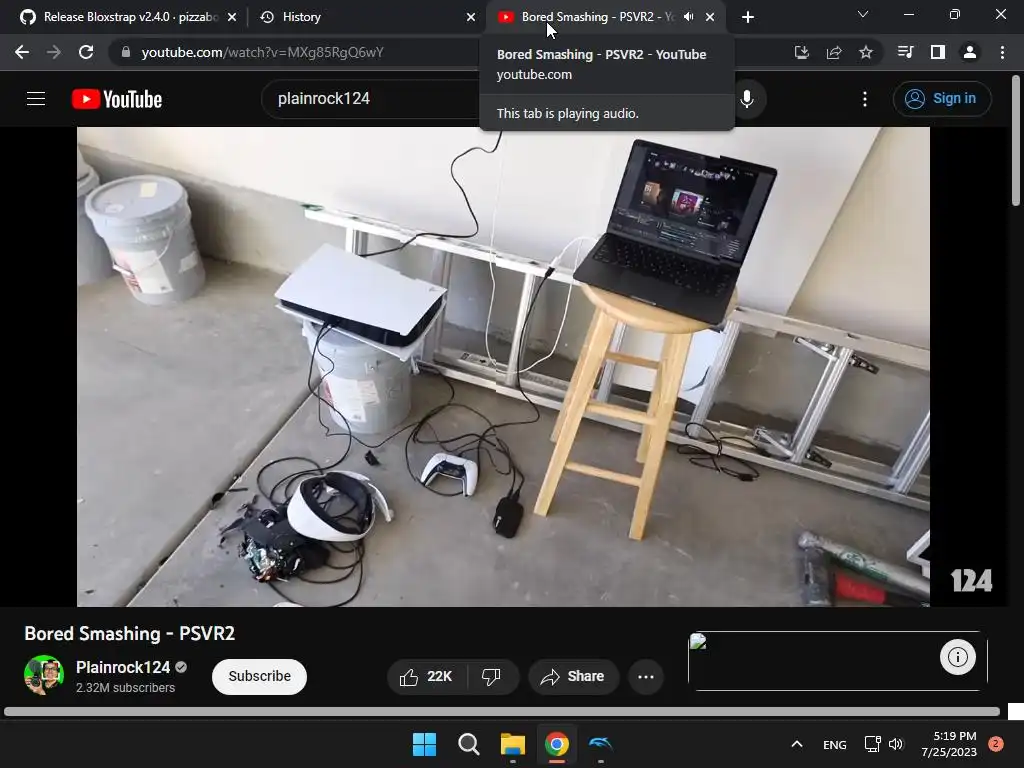Image resolution: width=1024 pixels, height=768 pixels.
Task: Open the Dolphin emulator taskbar icon
Action: (601, 744)
